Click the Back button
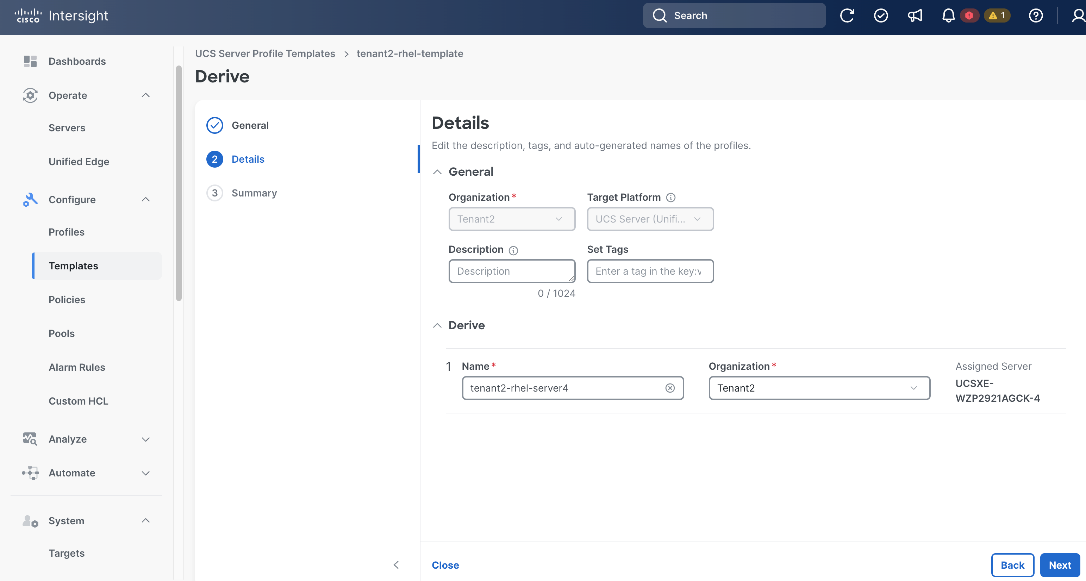Viewport: 1086px width, 581px height. [x=1013, y=565]
